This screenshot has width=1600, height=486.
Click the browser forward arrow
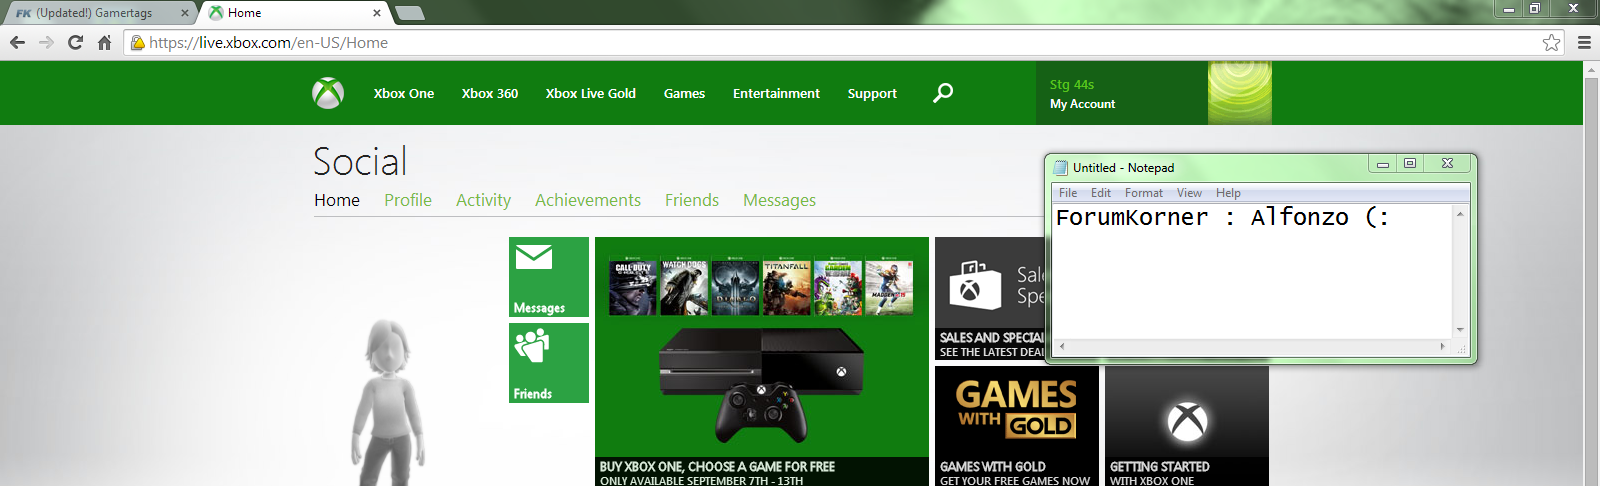[x=46, y=42]
